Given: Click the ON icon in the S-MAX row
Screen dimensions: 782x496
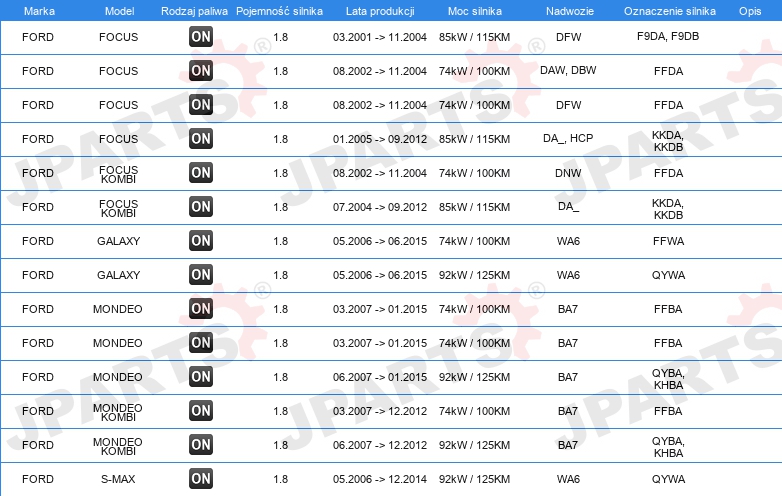Looking at the screenshot, I should click(201, 479).
